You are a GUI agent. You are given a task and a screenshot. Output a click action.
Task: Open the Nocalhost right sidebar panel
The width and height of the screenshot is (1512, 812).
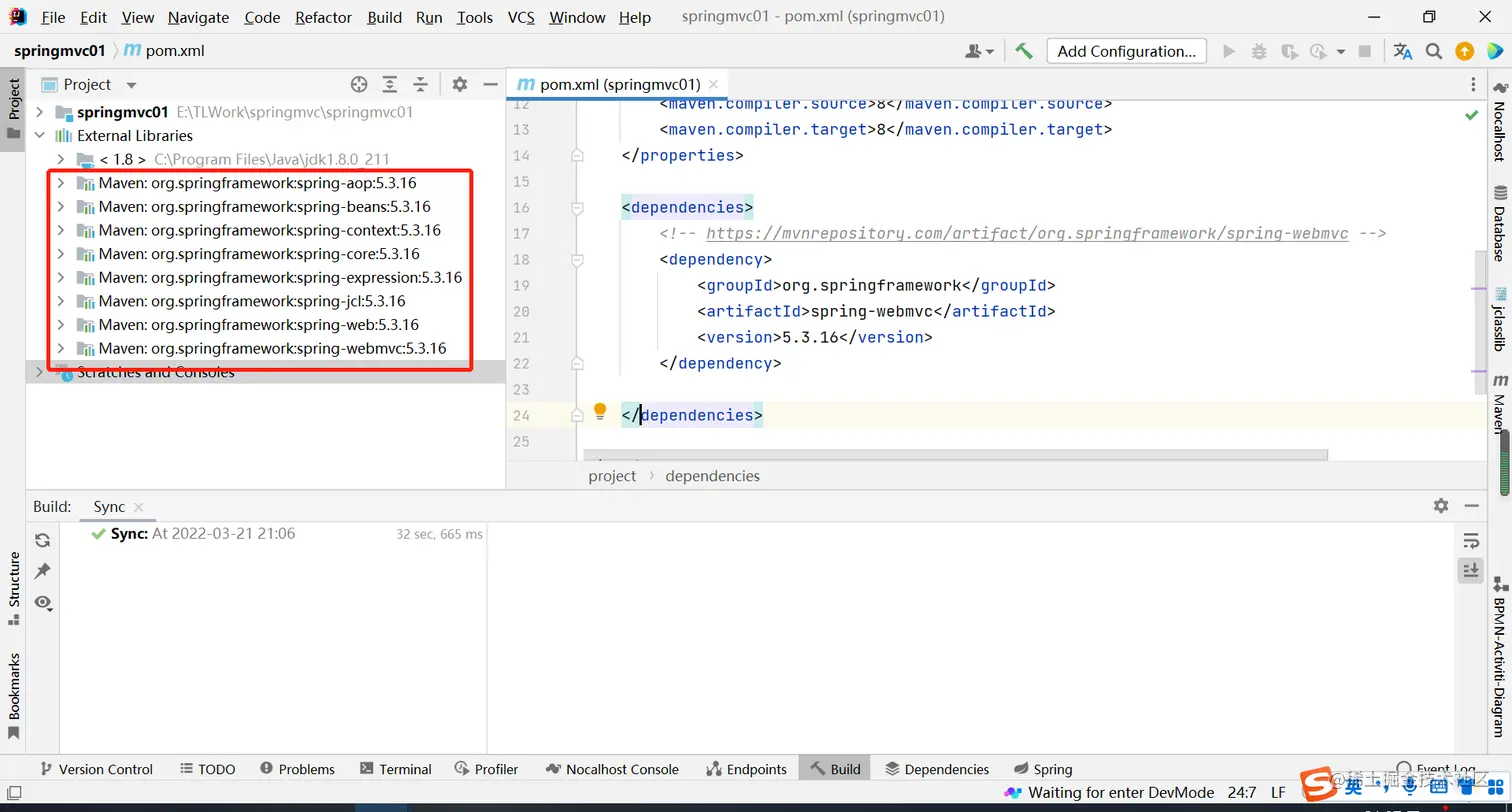pos(1500,120)
